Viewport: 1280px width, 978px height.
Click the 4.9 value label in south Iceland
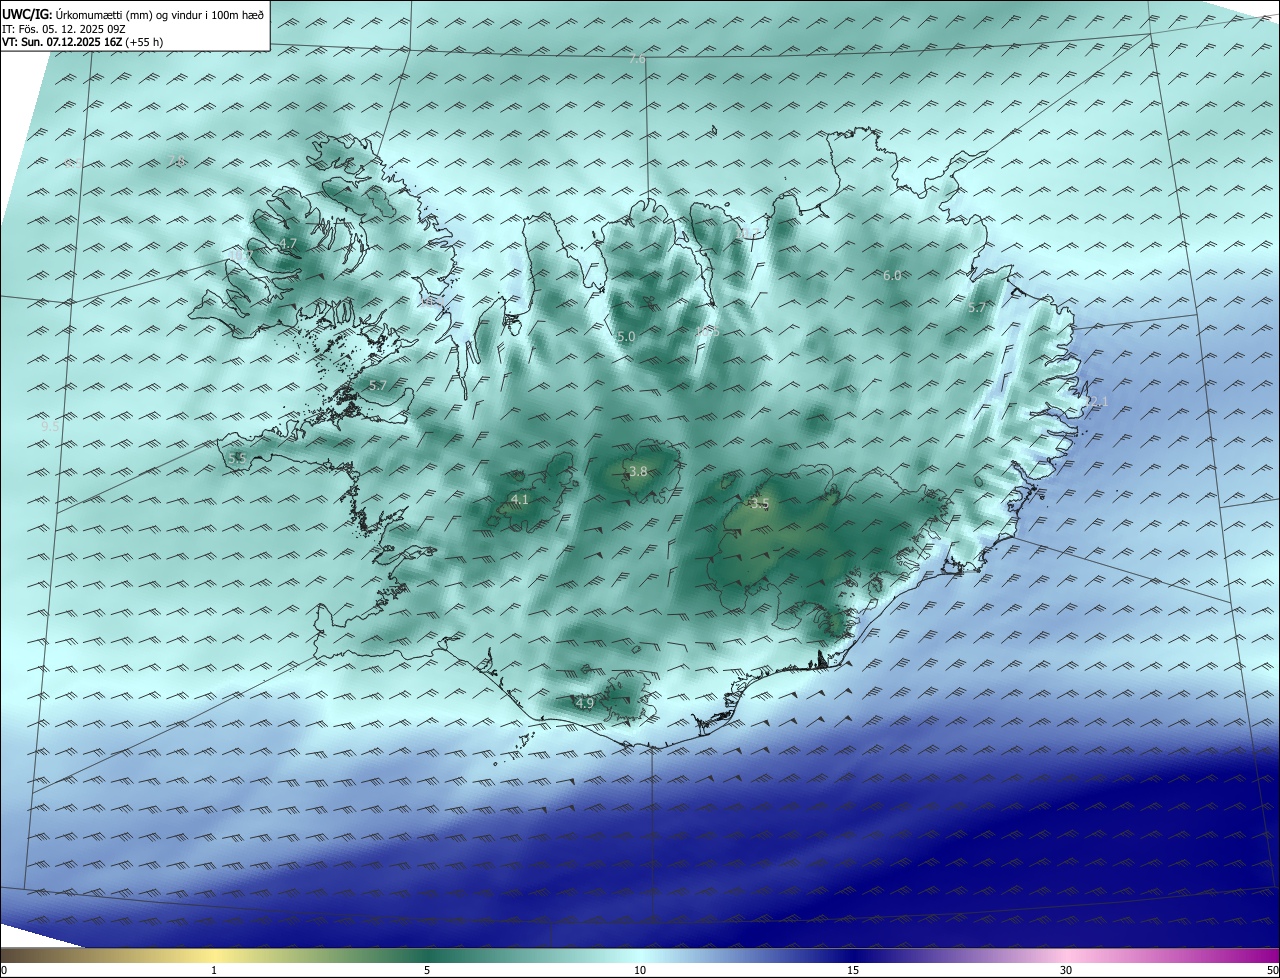pyautogui.click(x=585, y=703)
